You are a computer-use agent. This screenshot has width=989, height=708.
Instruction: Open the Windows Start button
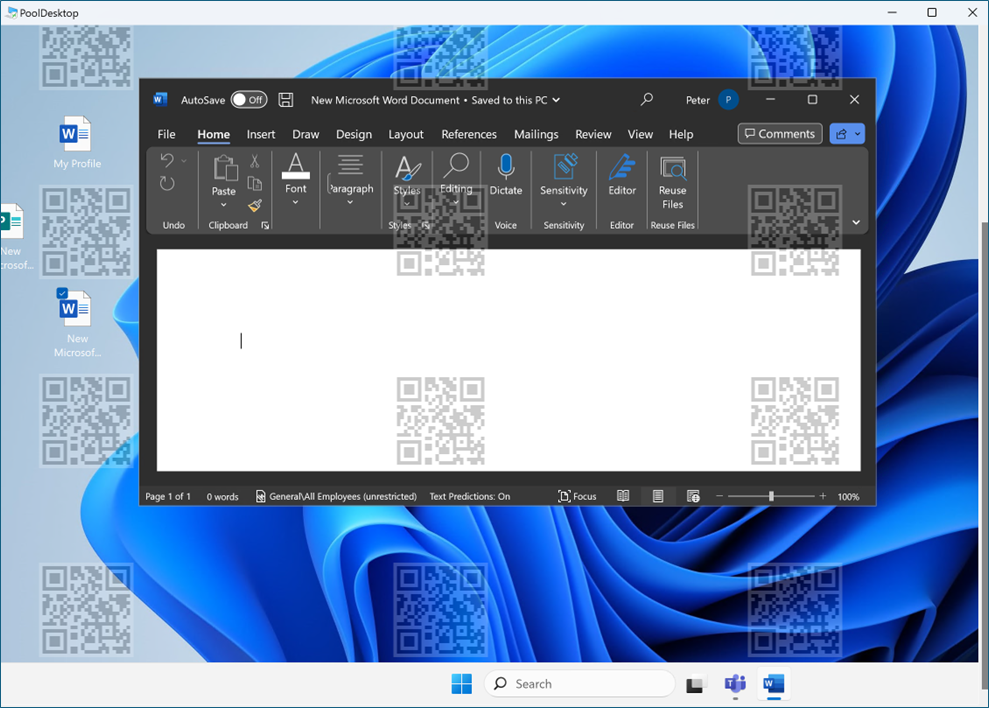pyautogui.click(x=462, y=683)
